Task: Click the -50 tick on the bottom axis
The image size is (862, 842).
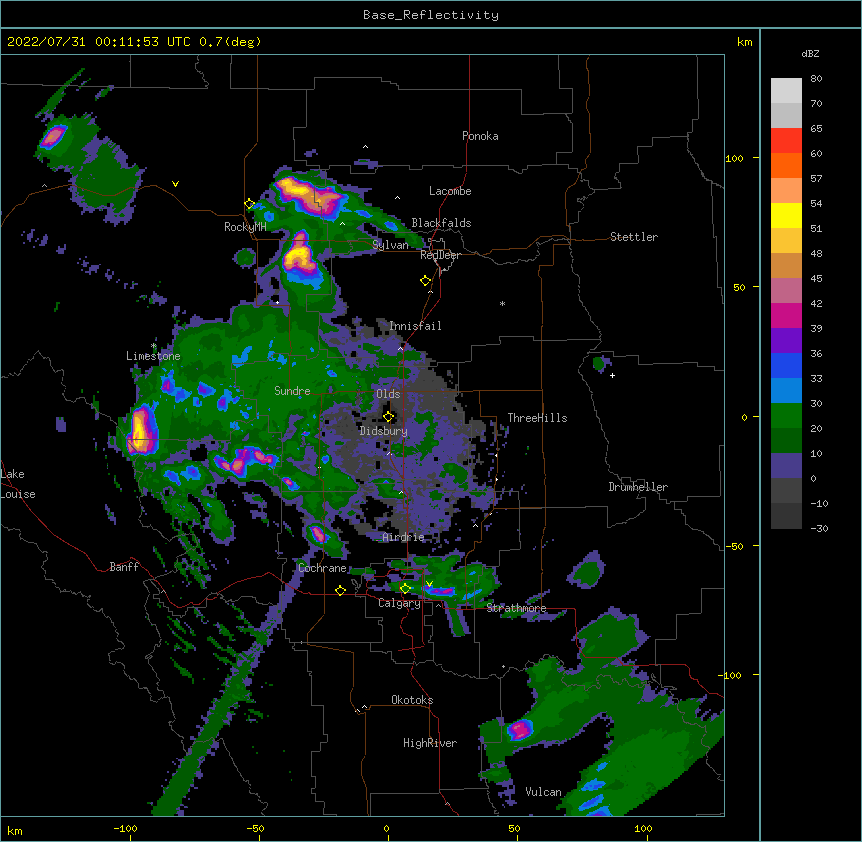Action: tap(255, 828)
